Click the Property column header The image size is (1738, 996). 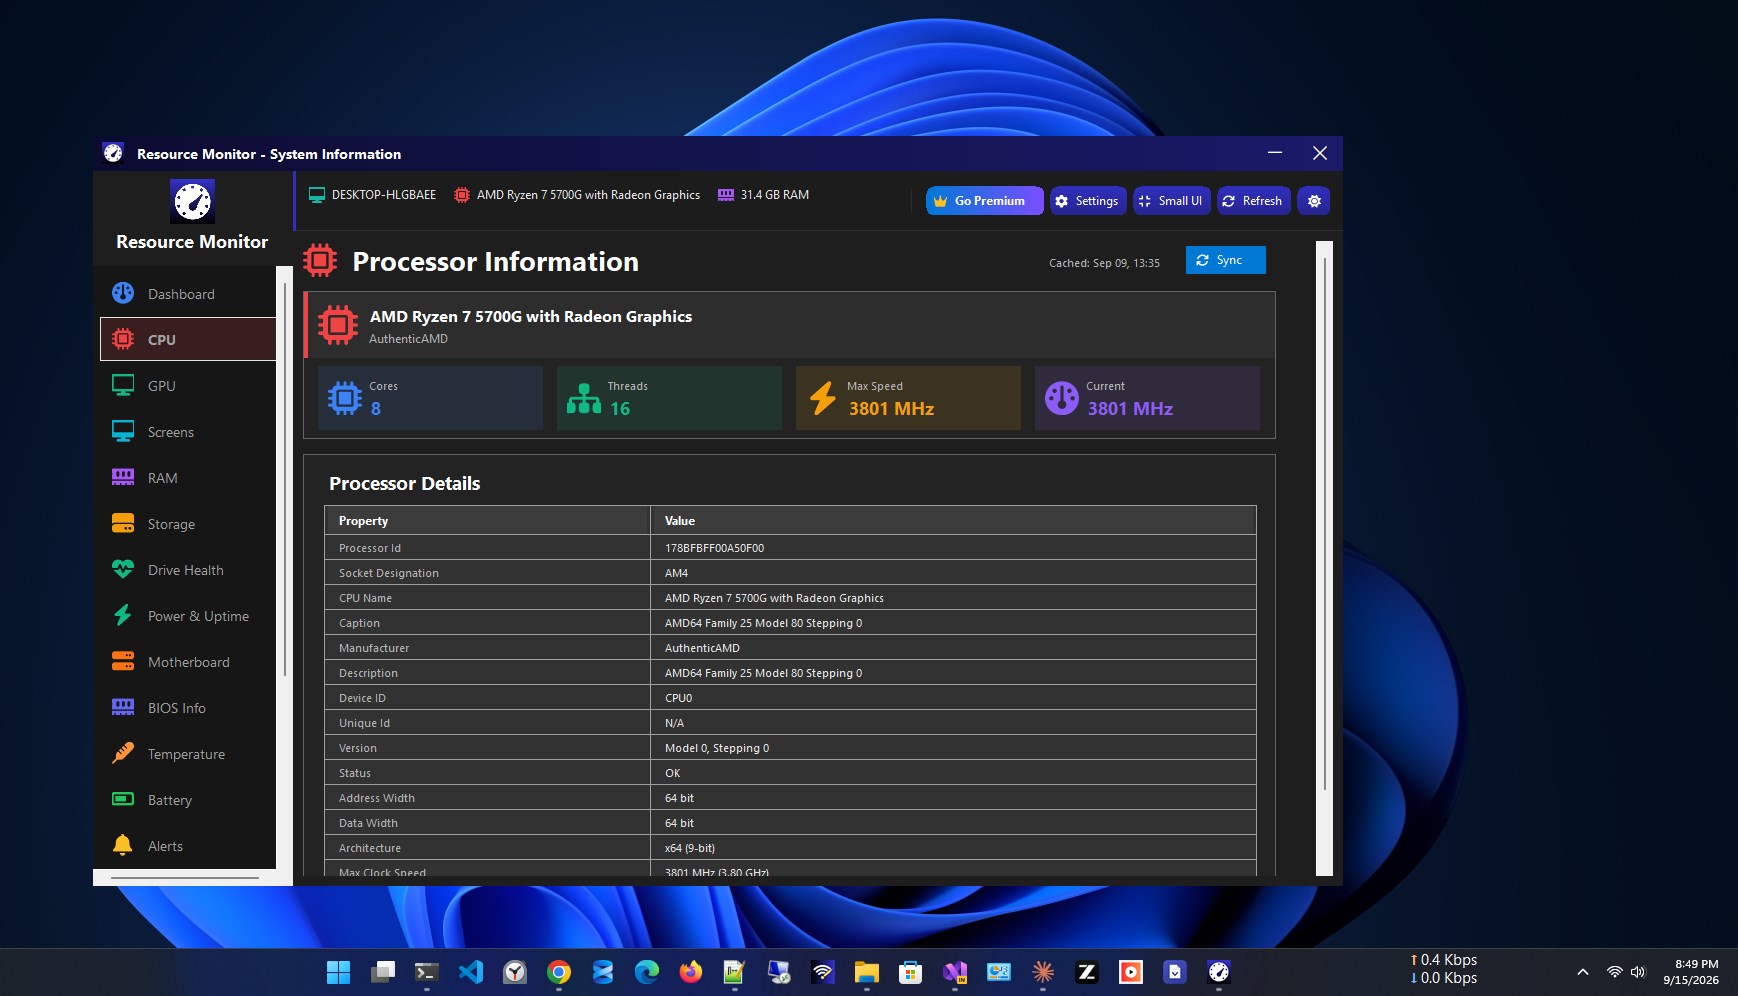click(x=487, y=521)
